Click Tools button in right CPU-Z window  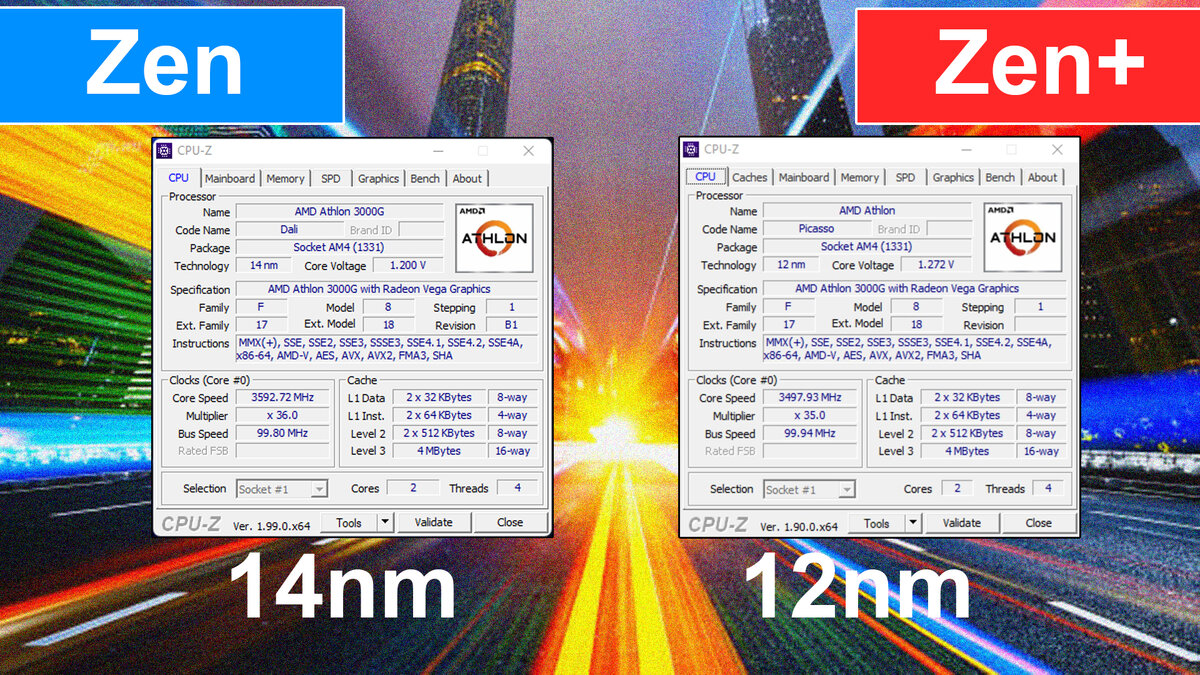tap(877, 523)
